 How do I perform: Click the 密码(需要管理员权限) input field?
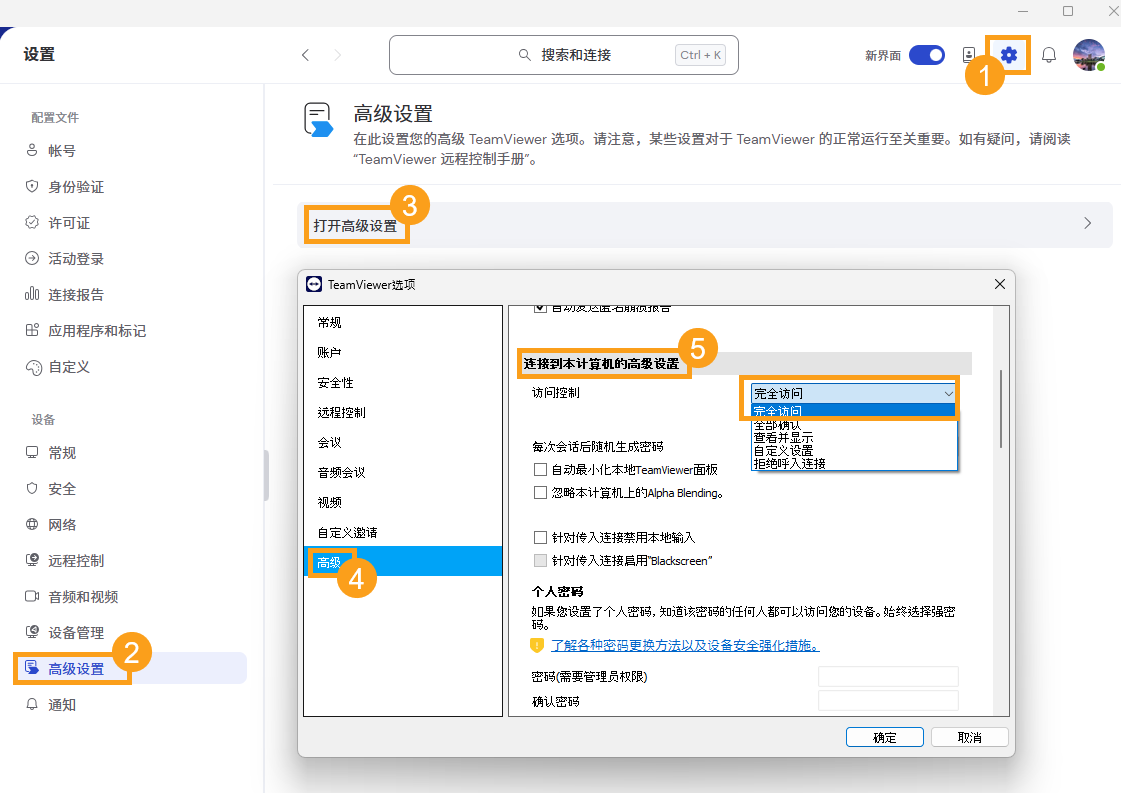point(888,676)
